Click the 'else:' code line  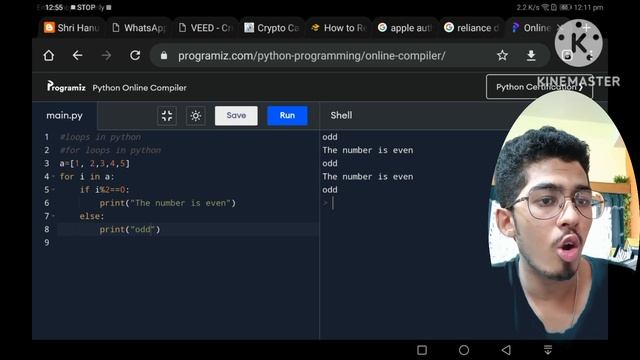[92, 216]
